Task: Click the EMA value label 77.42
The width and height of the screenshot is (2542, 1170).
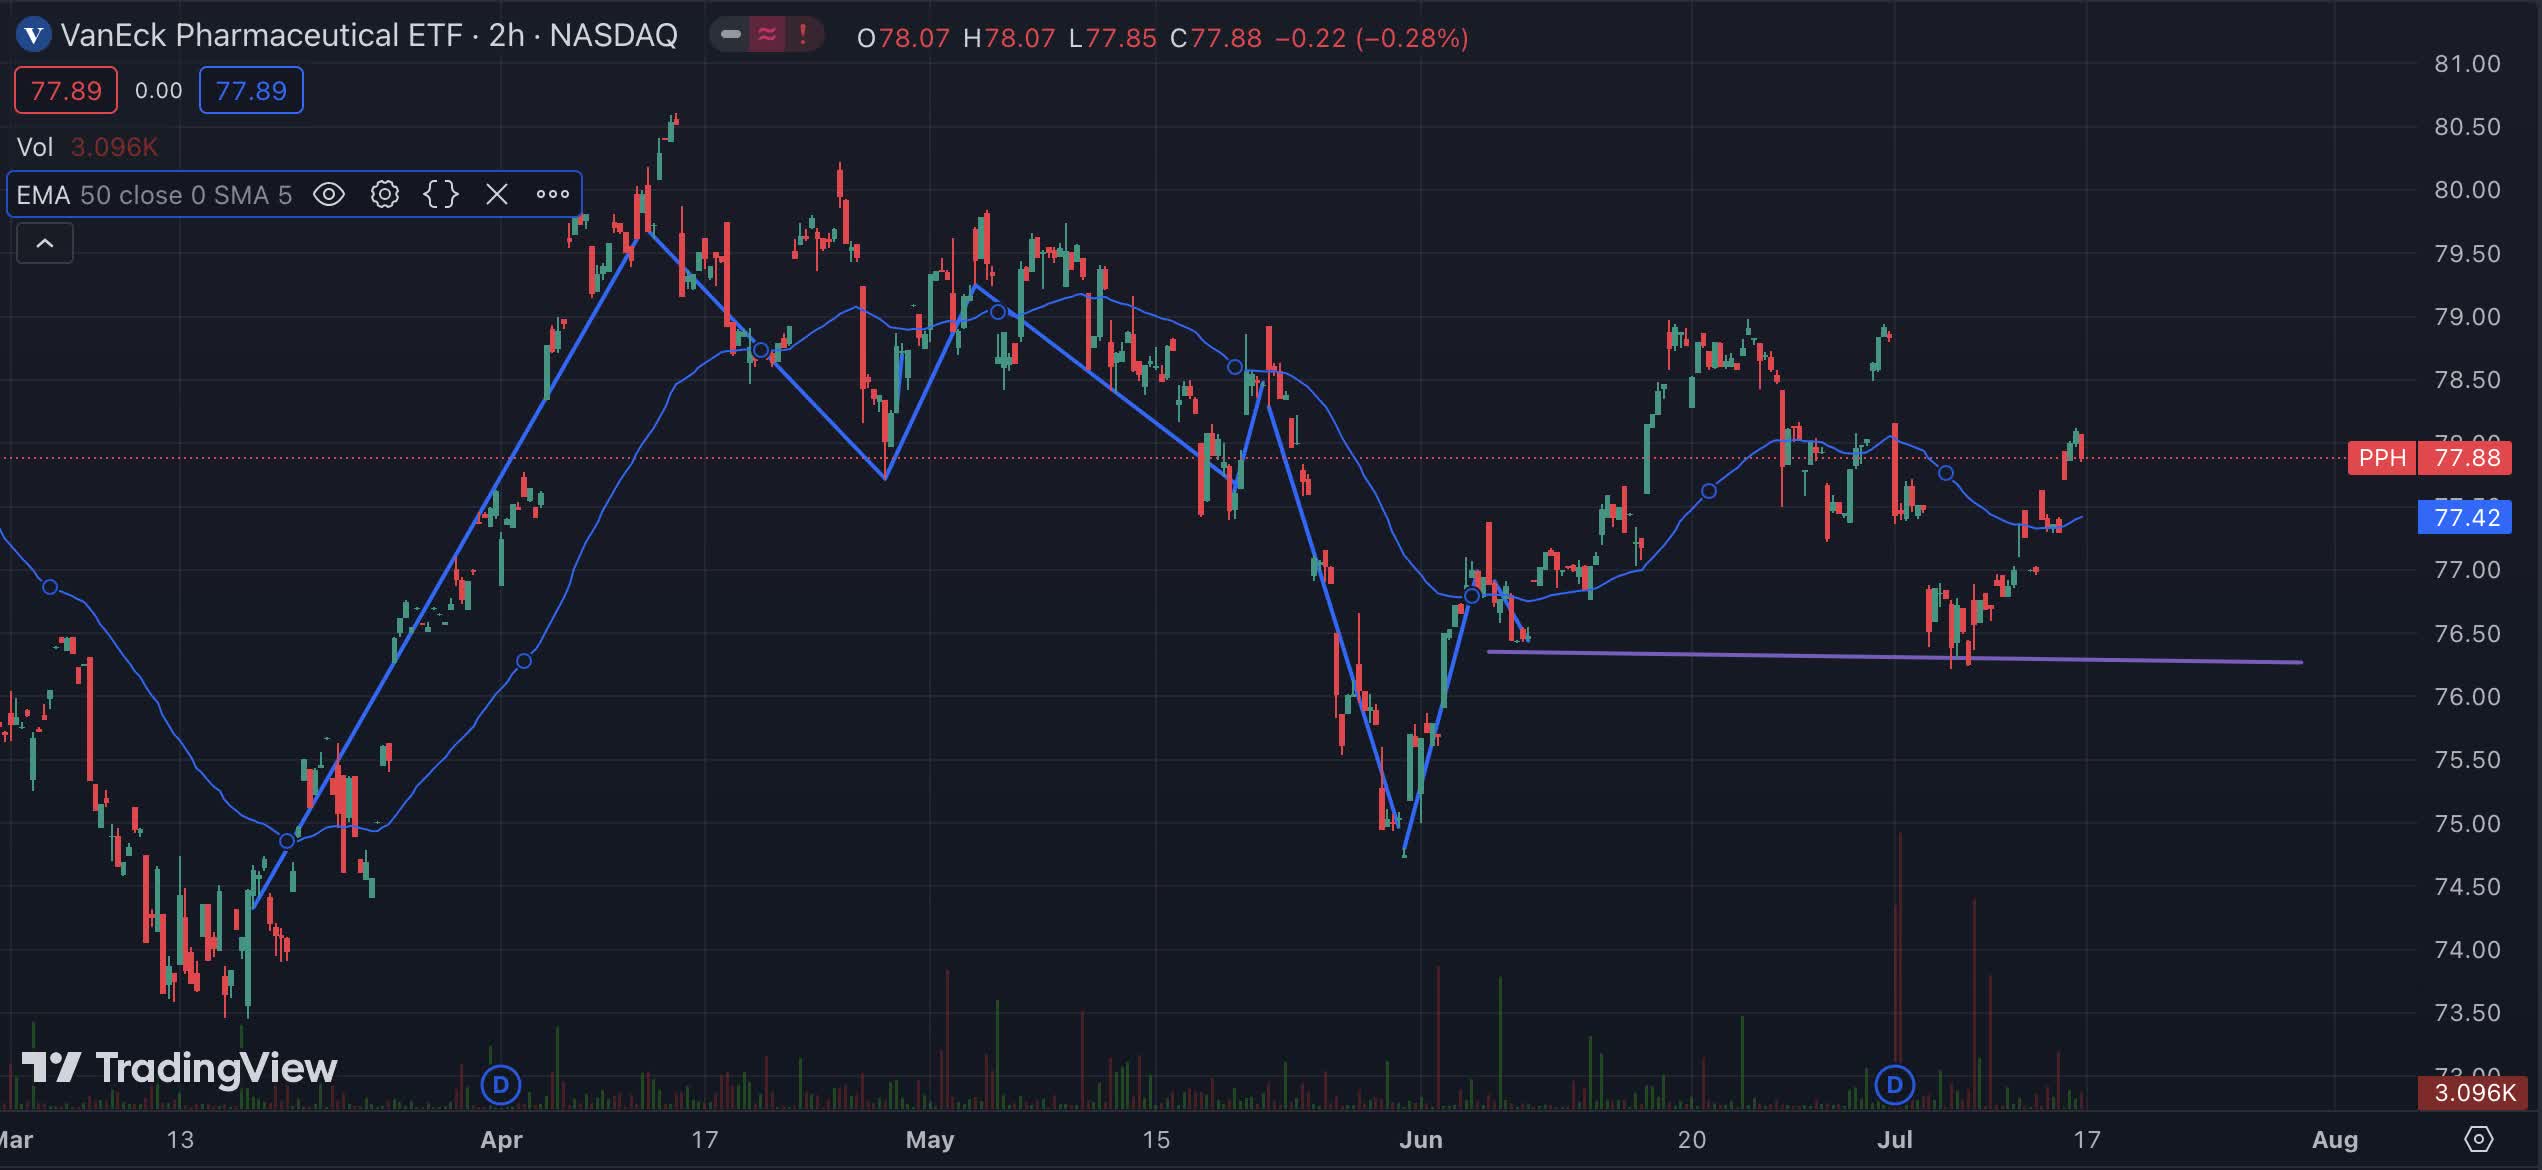Action: [x=2465, y=517]
